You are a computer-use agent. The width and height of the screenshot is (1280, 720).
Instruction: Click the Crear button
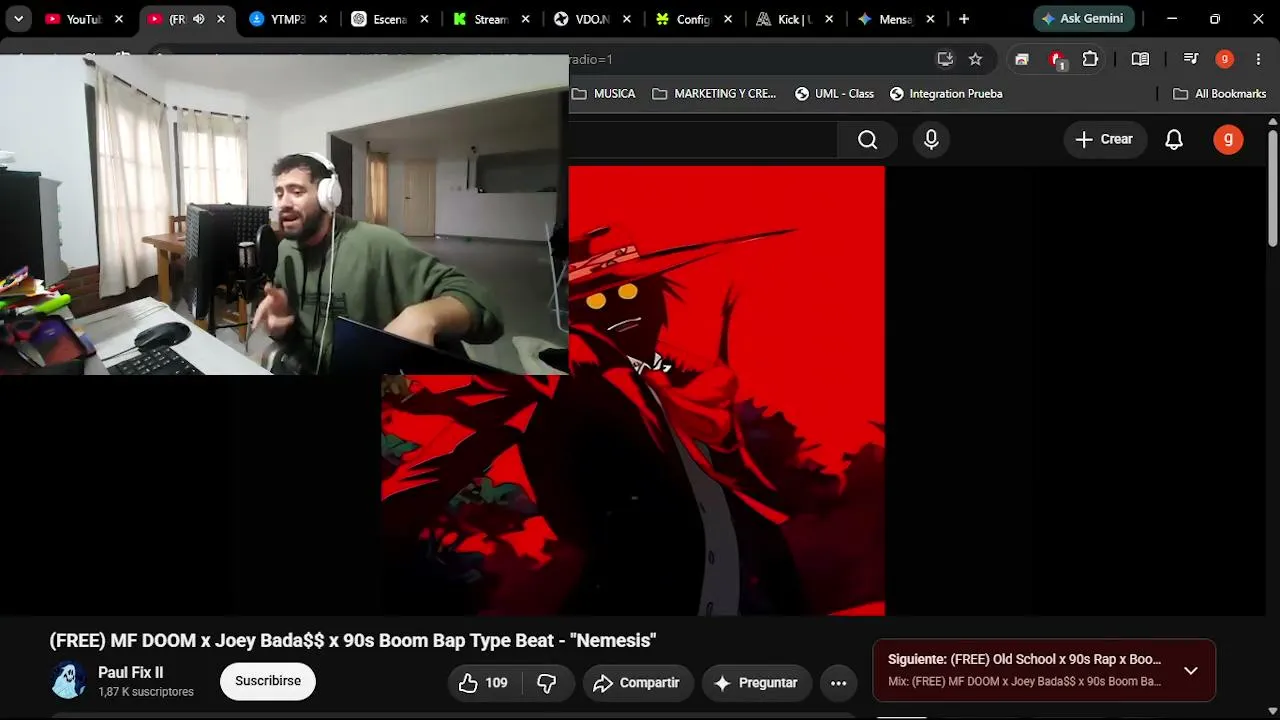[1105, 140]
